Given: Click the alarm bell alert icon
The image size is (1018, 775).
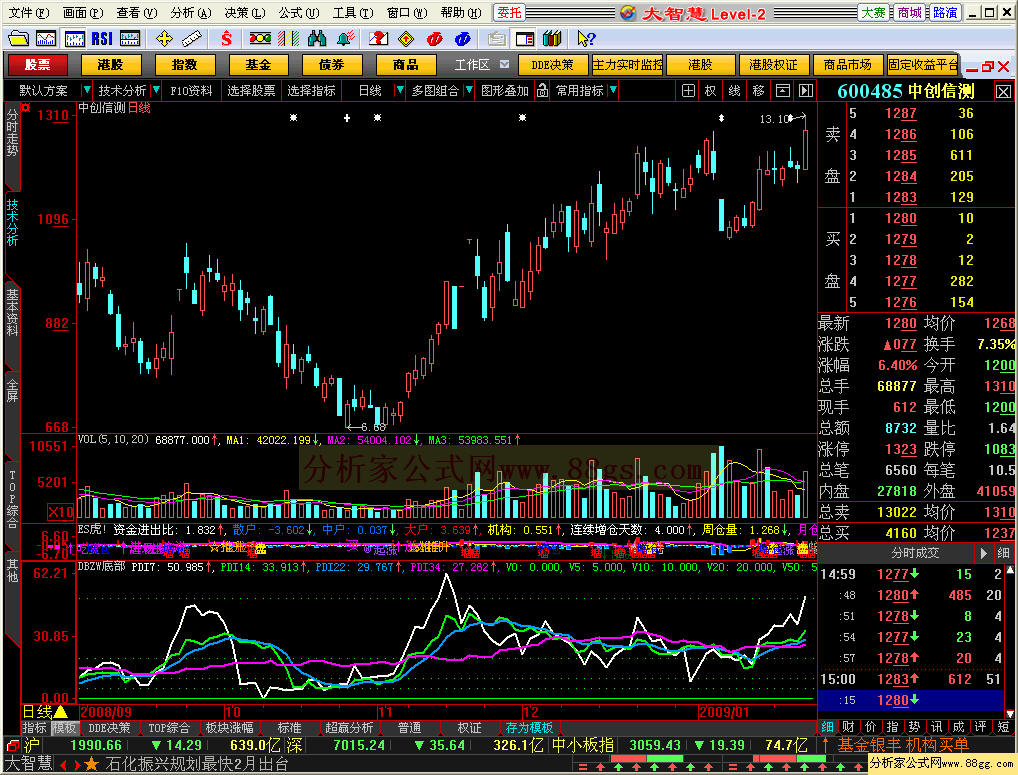Looking at the screenshot, I should 345,39.
